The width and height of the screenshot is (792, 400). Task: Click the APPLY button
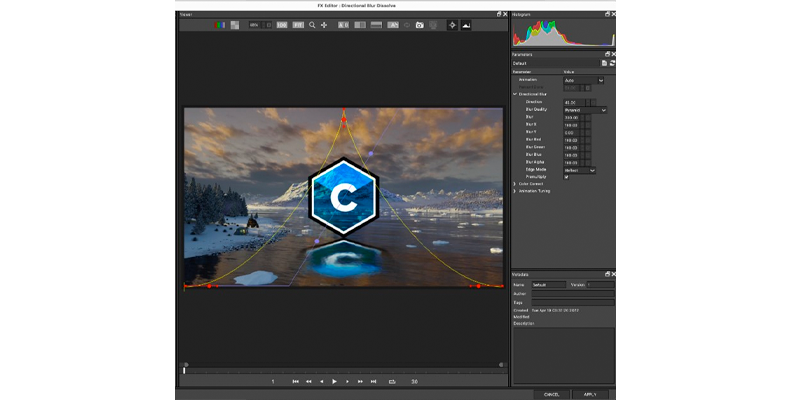[x=590, y=394]
